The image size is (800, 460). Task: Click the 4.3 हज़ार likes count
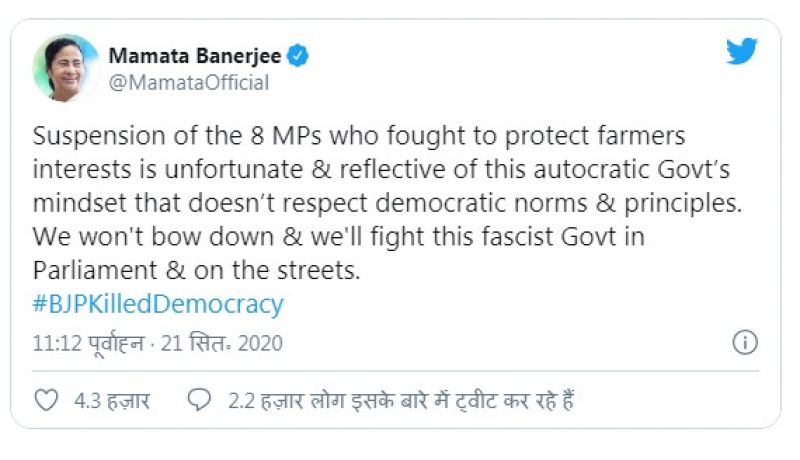pyautogui.click(x=112, y=401)
